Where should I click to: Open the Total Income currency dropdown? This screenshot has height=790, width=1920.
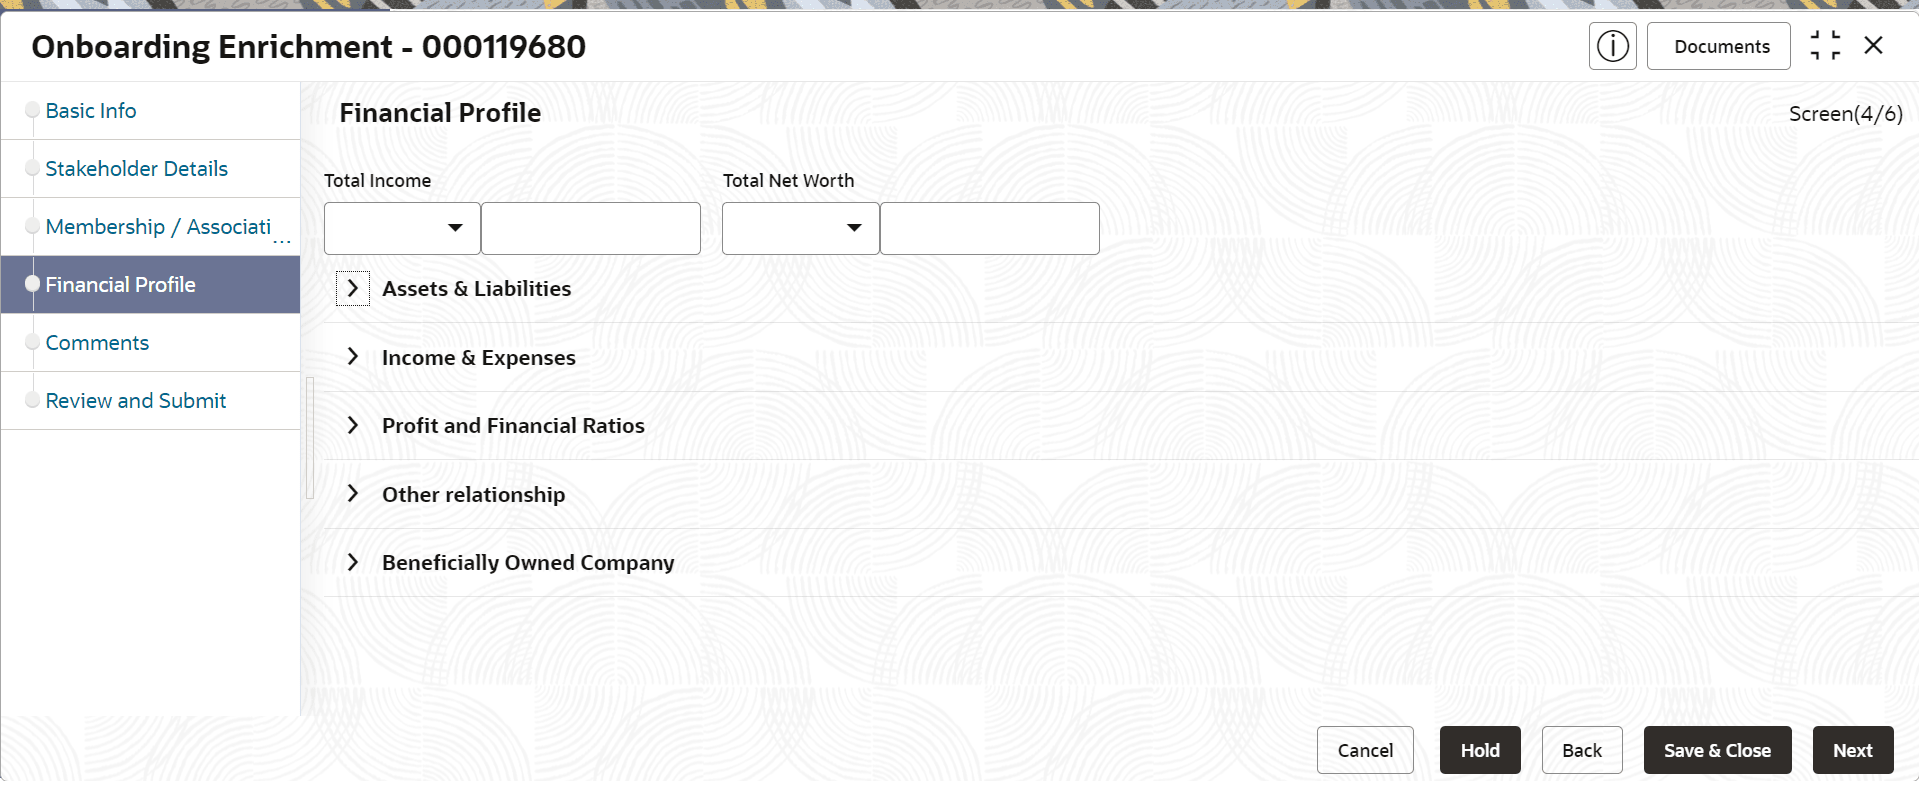click(402, 228)
